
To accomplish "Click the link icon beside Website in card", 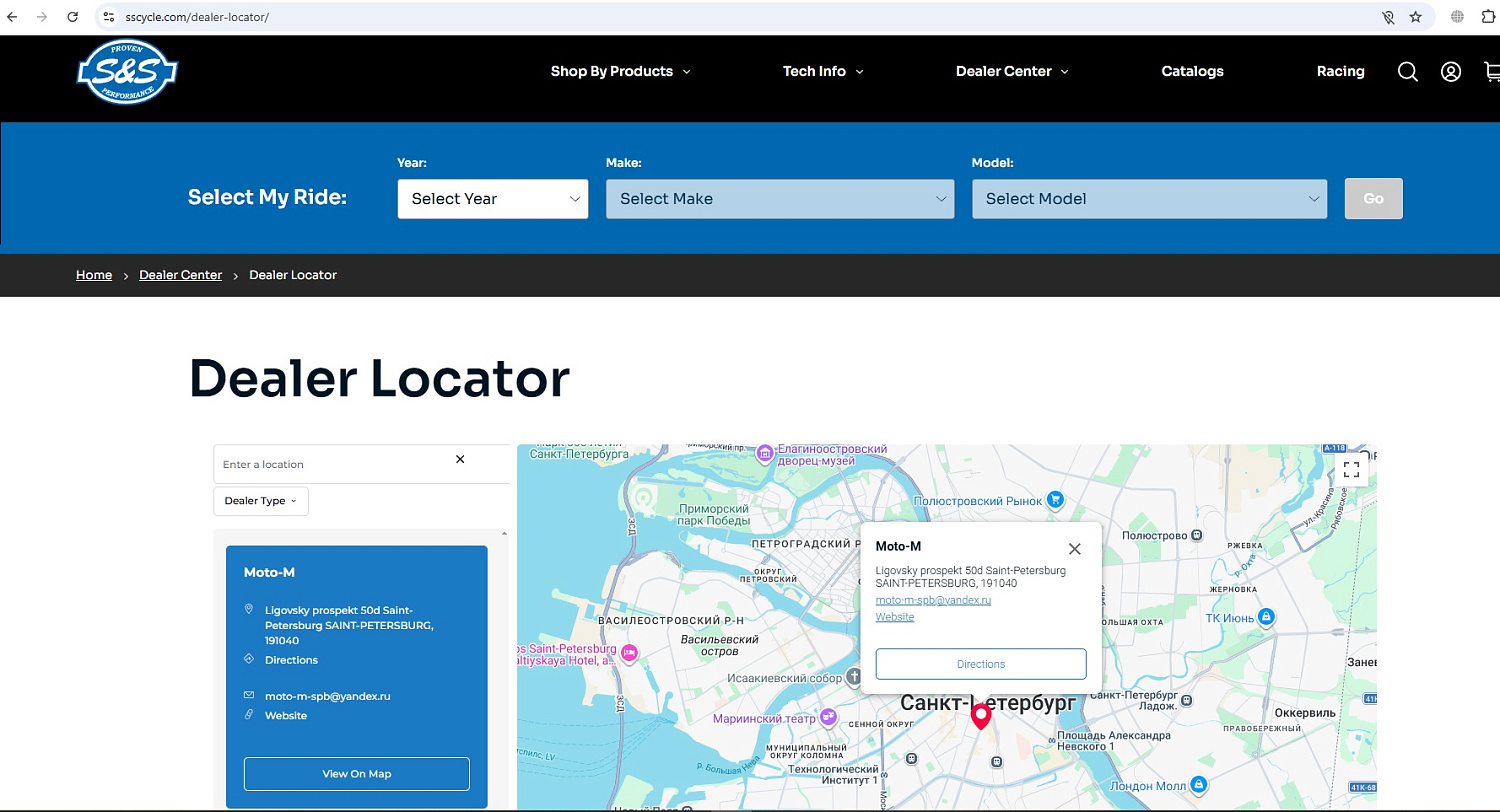I will (249, 715).
